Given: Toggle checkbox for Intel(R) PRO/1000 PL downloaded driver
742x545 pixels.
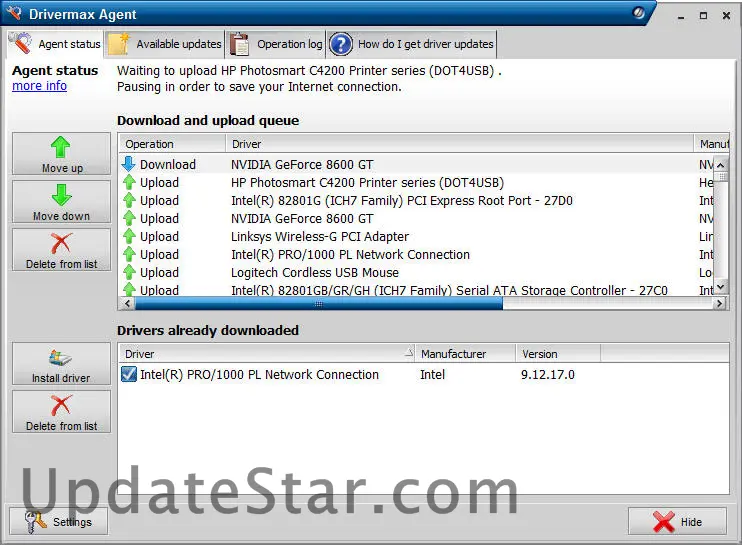Looking at the screenshot, I should (x=128, y=374).
